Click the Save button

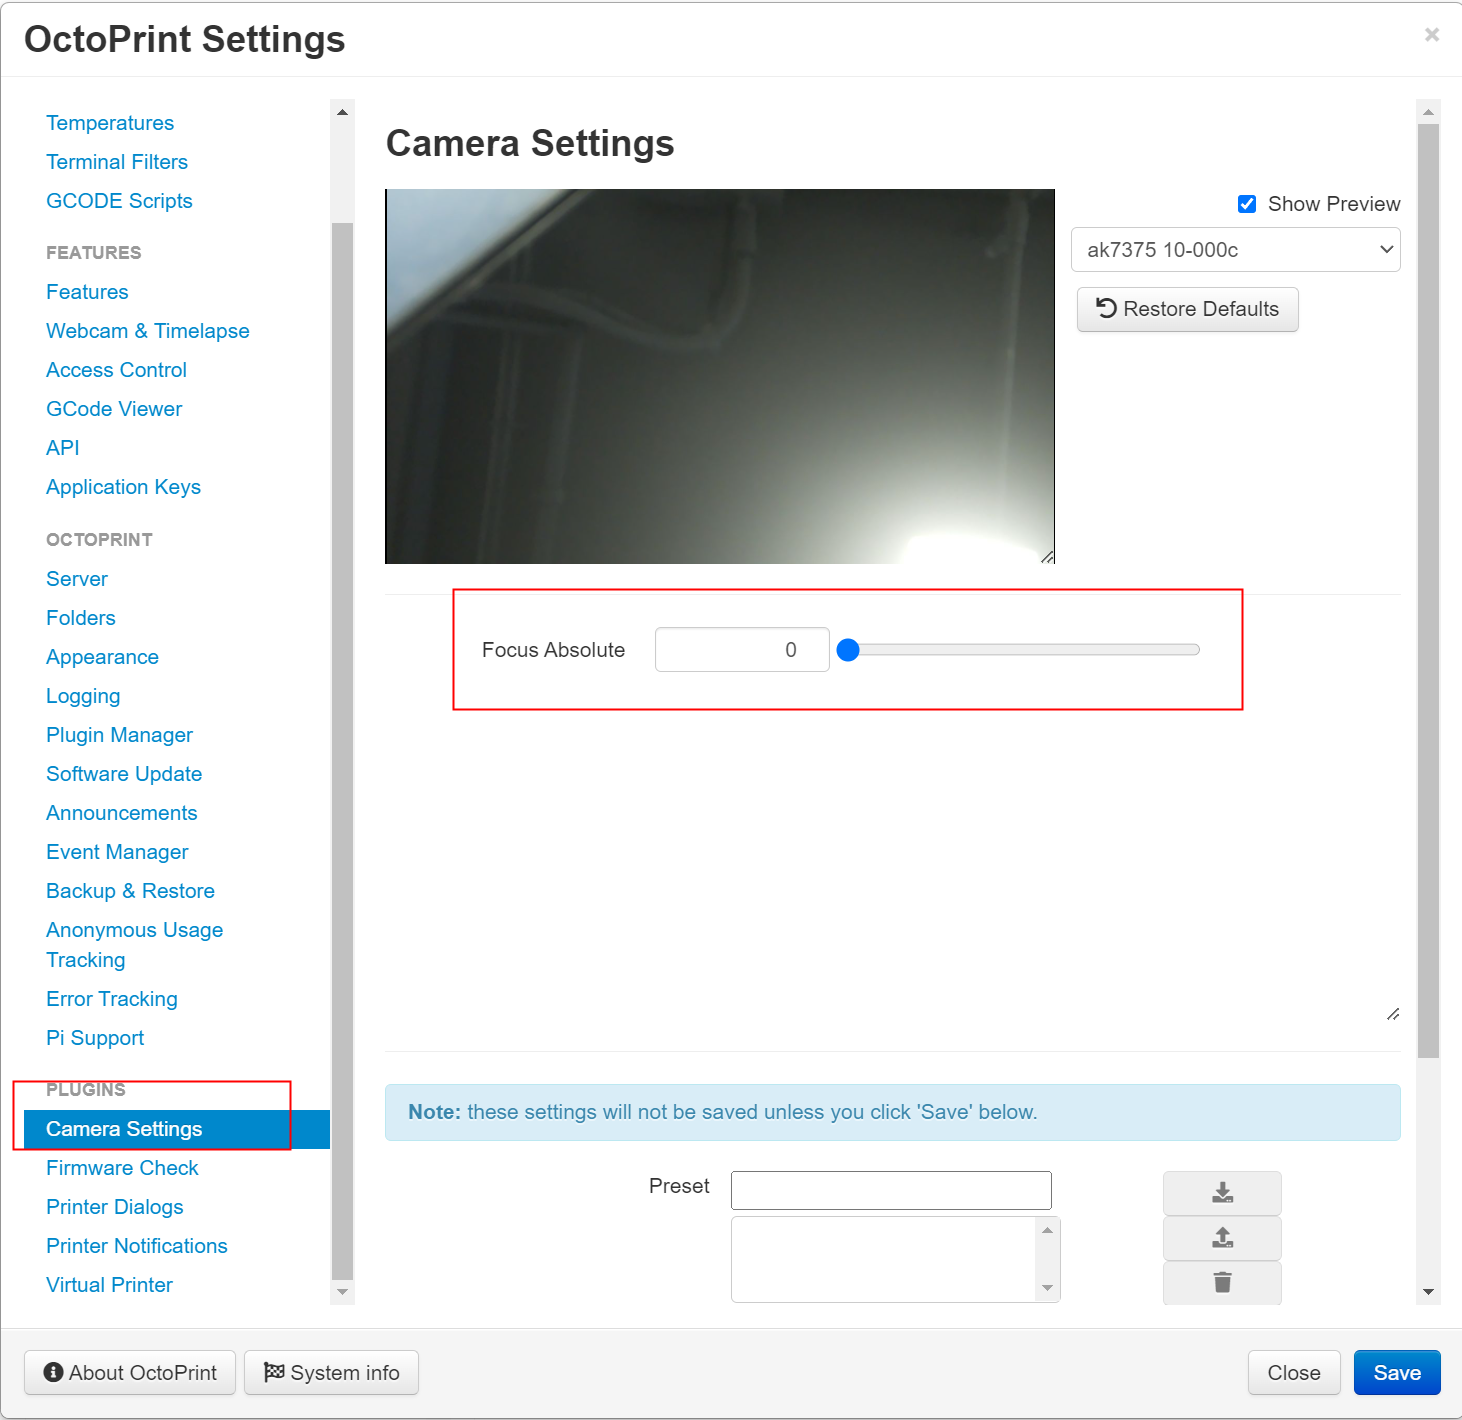[x=1397, y=1373]
